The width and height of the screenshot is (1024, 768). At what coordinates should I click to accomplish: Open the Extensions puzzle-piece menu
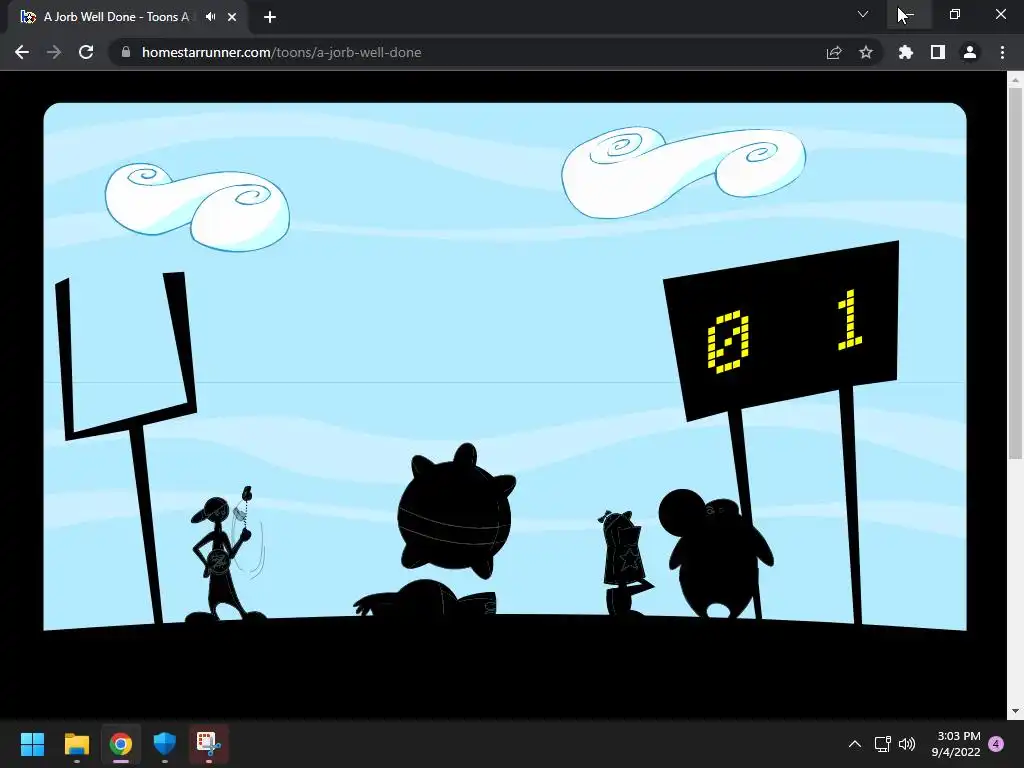click(x=906, y=52)
